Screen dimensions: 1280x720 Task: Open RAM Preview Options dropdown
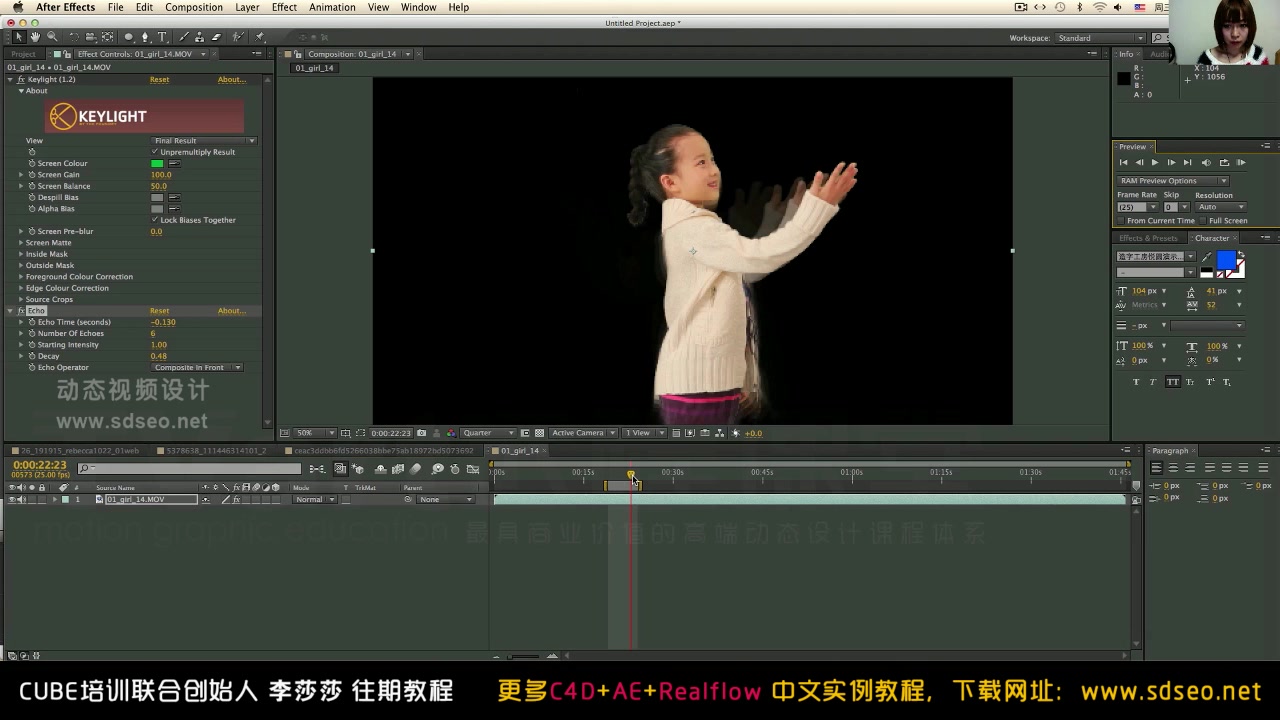1172,181
